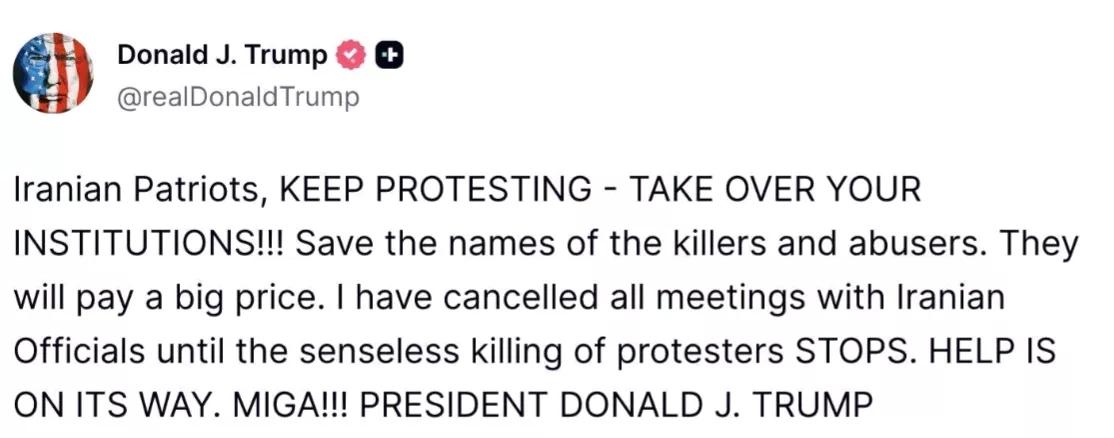Click the words "Iranian Patriots" in the post

click(137, 190)
